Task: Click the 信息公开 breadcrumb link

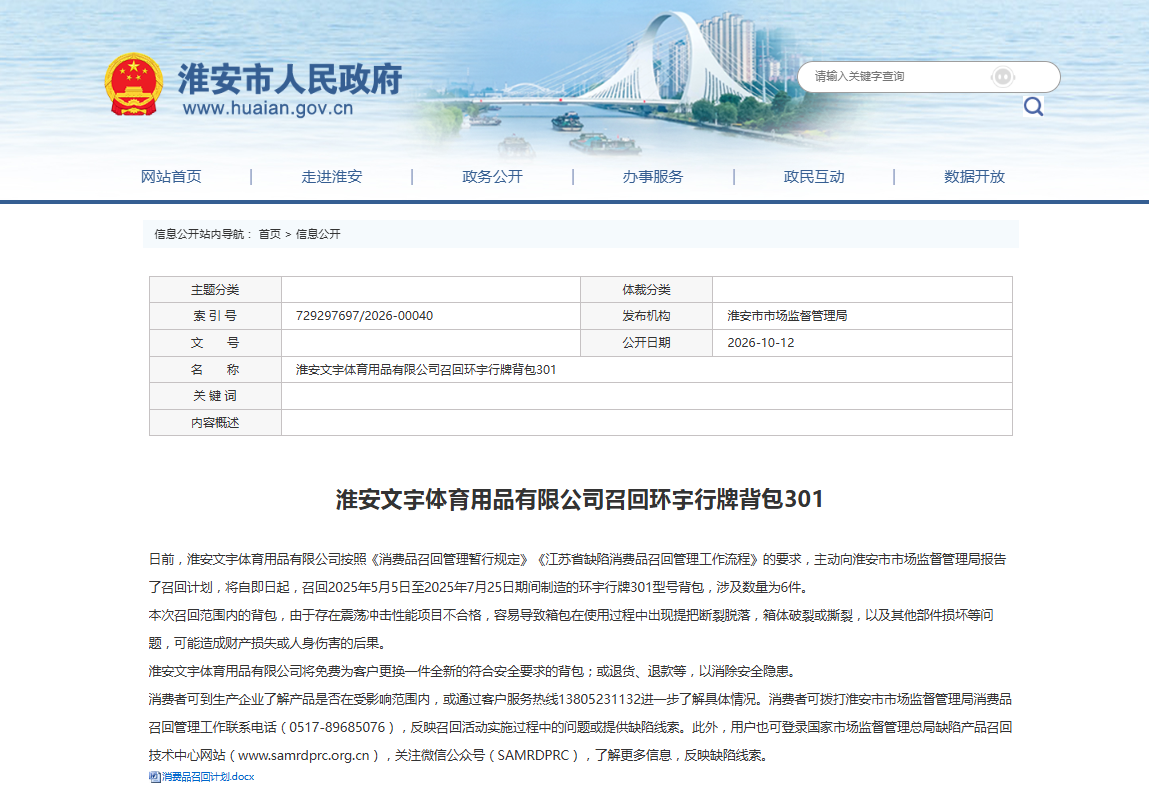Action: click(x=318, y=234)
